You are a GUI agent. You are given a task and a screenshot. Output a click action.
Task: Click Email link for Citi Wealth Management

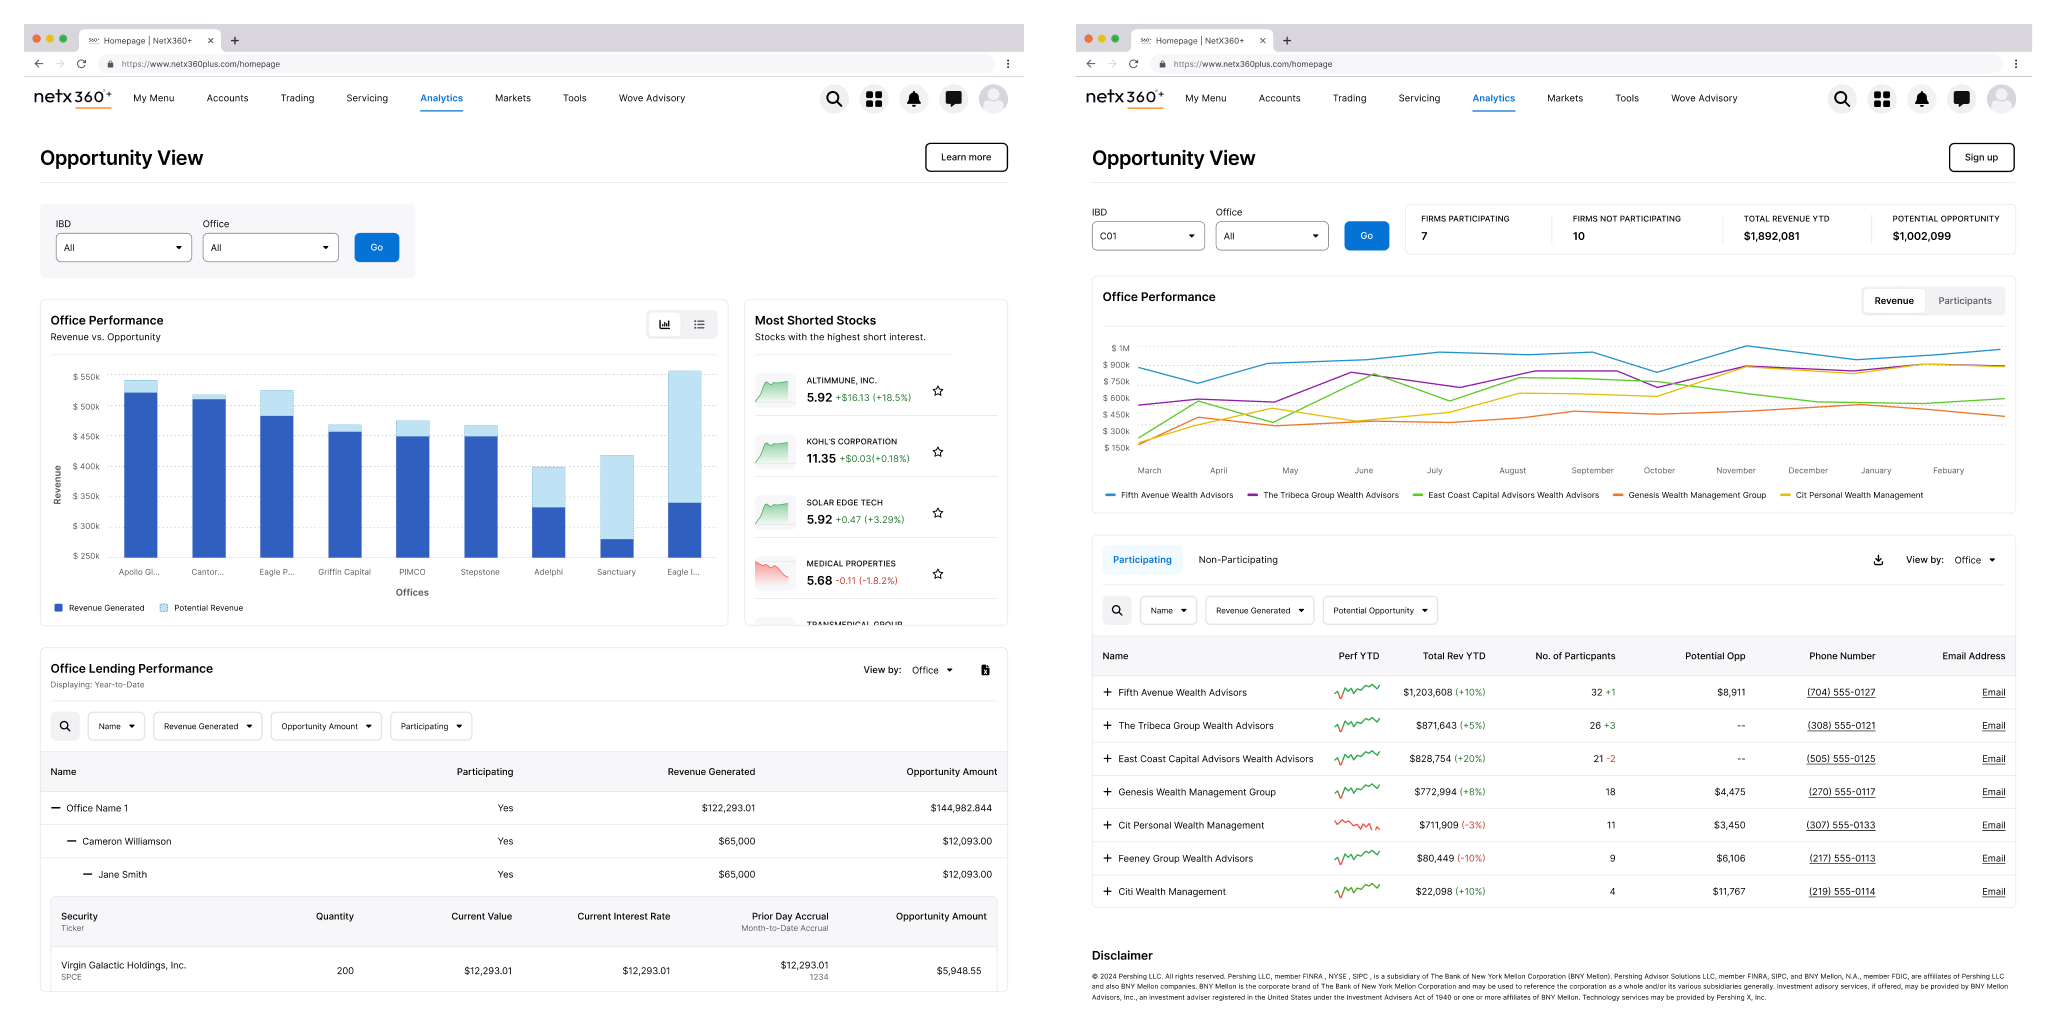tap(1993, 892)
